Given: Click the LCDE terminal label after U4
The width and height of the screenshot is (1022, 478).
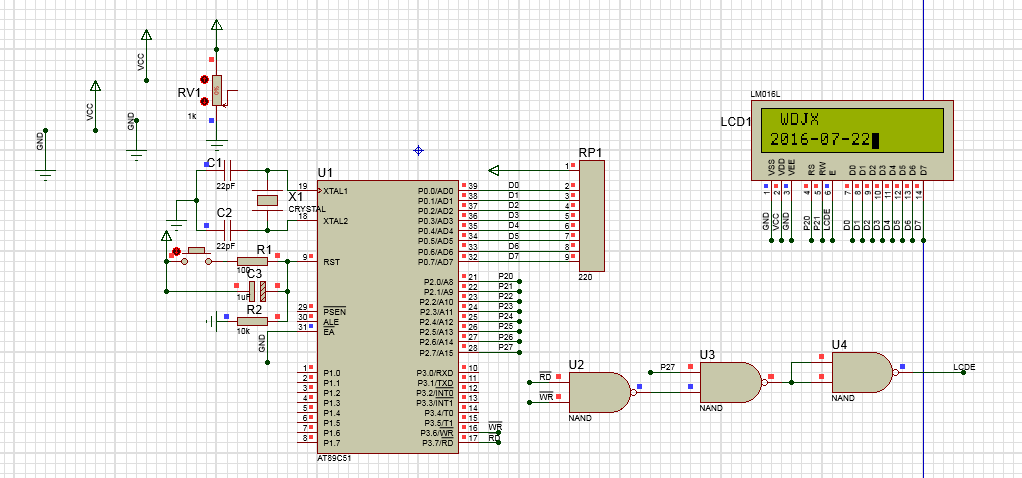Looking at the screenshot, I should click(x=964, y=367).
